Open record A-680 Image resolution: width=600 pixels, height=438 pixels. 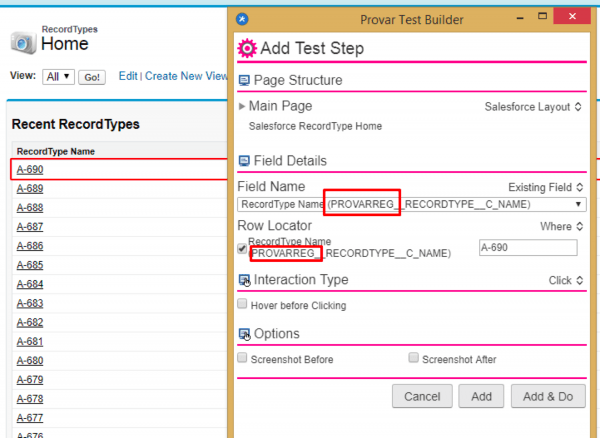(x=30, y=361)
